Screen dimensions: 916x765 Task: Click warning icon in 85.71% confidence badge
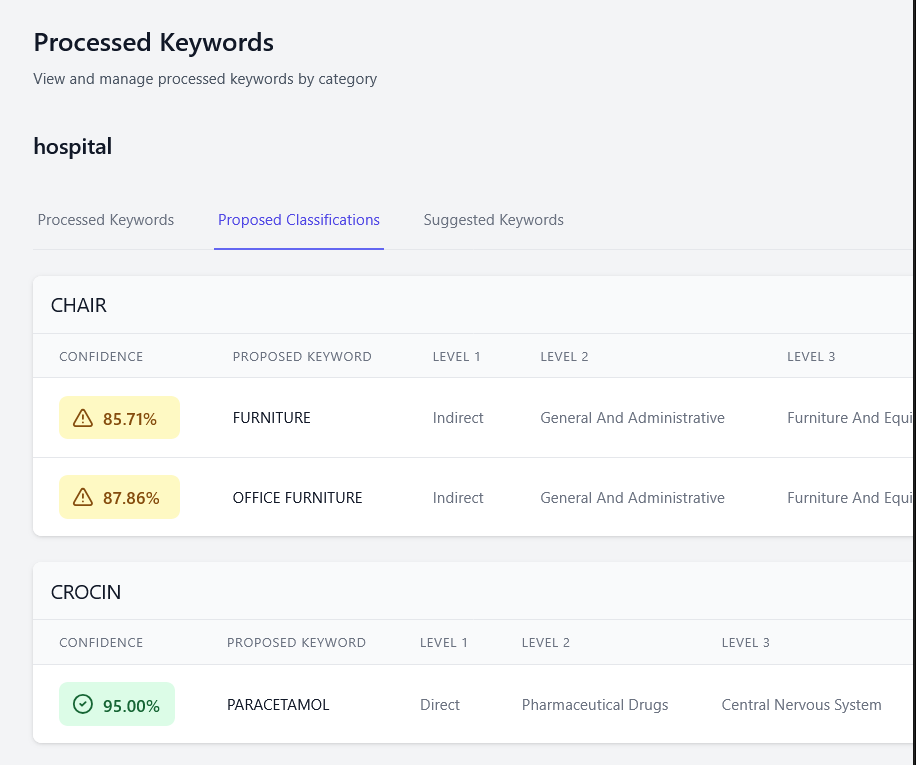pos(83,418)
